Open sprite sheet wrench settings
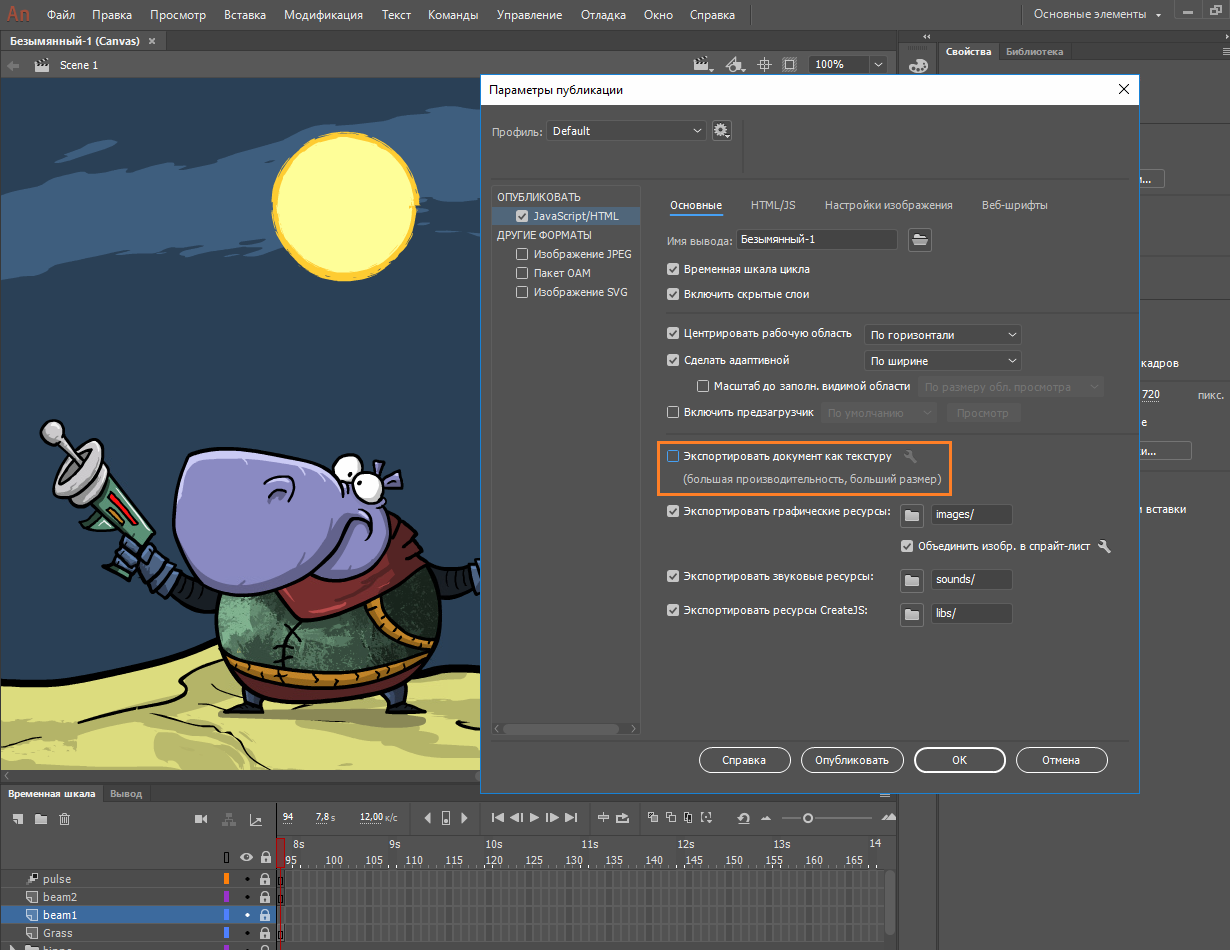 pos(1104,547)
